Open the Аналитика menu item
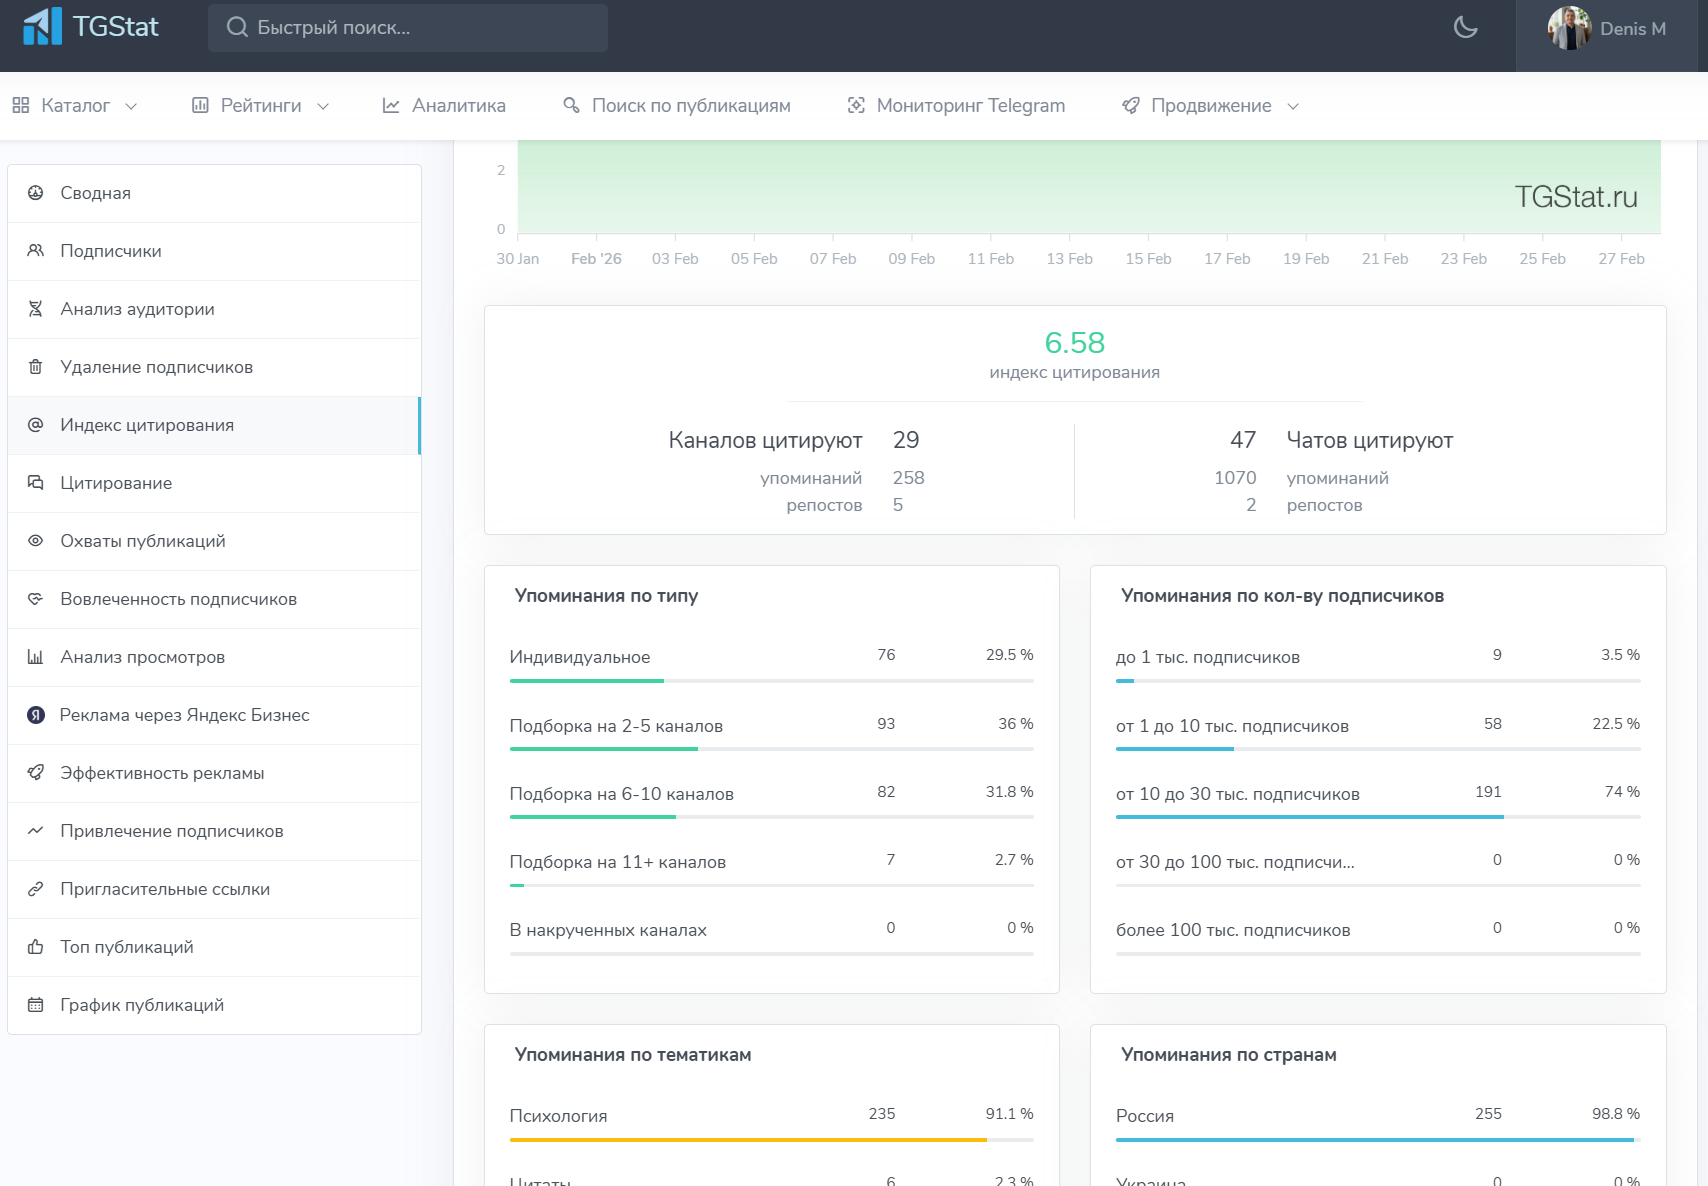 [x=444, y=106]
